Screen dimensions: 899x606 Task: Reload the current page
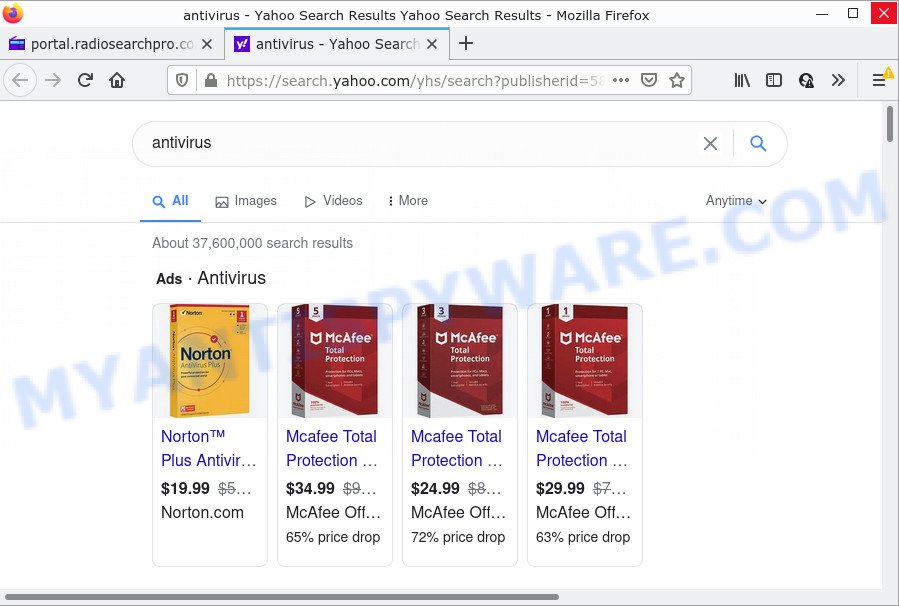coord(85,80)
